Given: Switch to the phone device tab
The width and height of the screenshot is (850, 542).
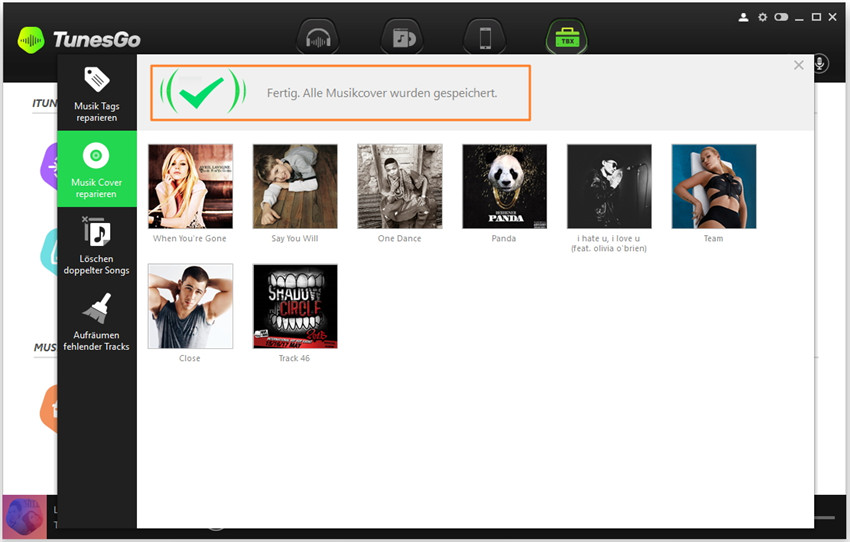Looking at the screenshot, I should 485,38.
